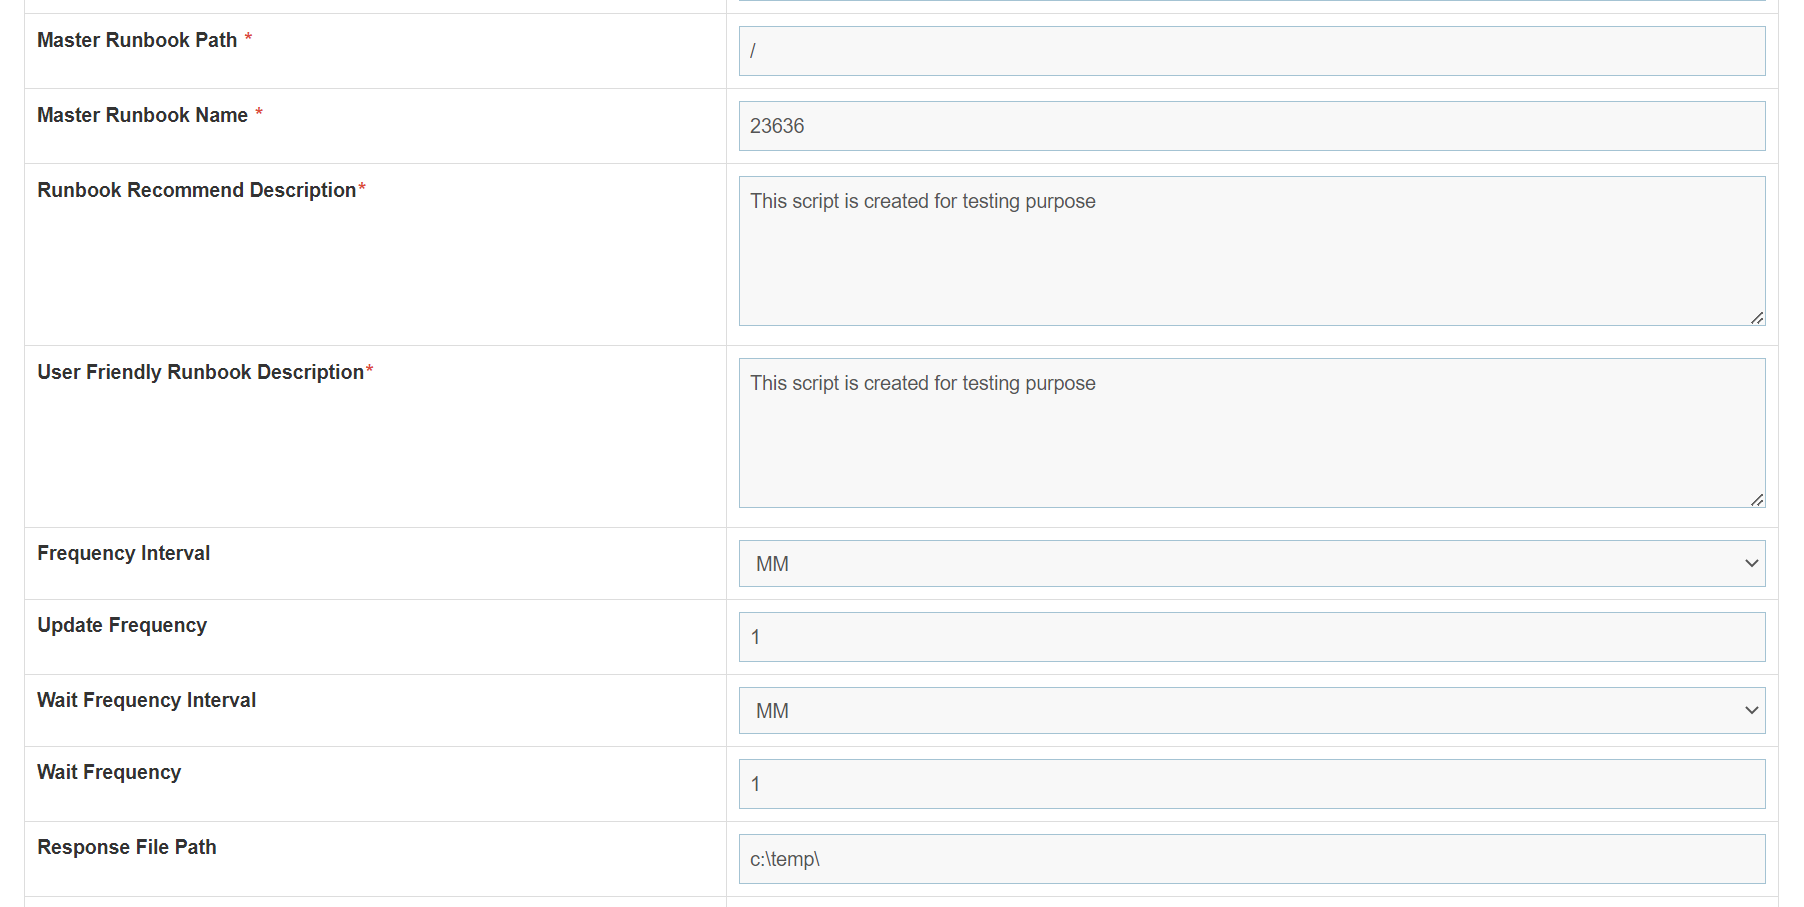Screen dimensions: 1804x907
Task: Click the Master Runbook Name label
Action: (142, 115)
